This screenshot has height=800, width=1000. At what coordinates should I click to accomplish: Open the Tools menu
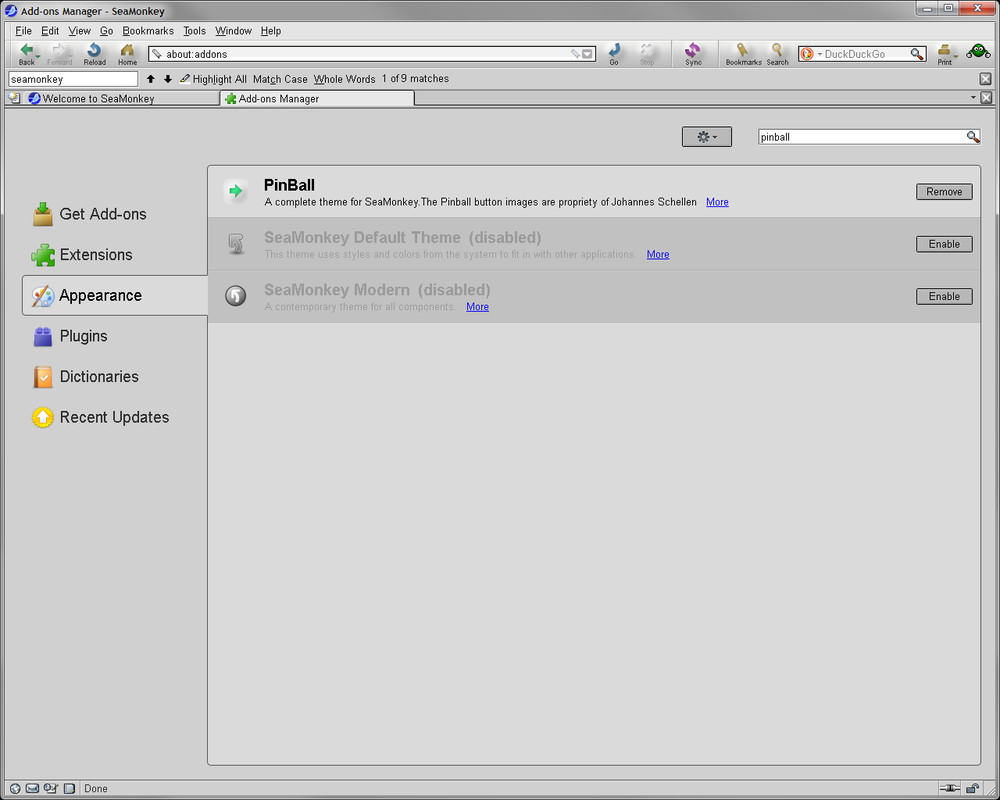[195, 31]
